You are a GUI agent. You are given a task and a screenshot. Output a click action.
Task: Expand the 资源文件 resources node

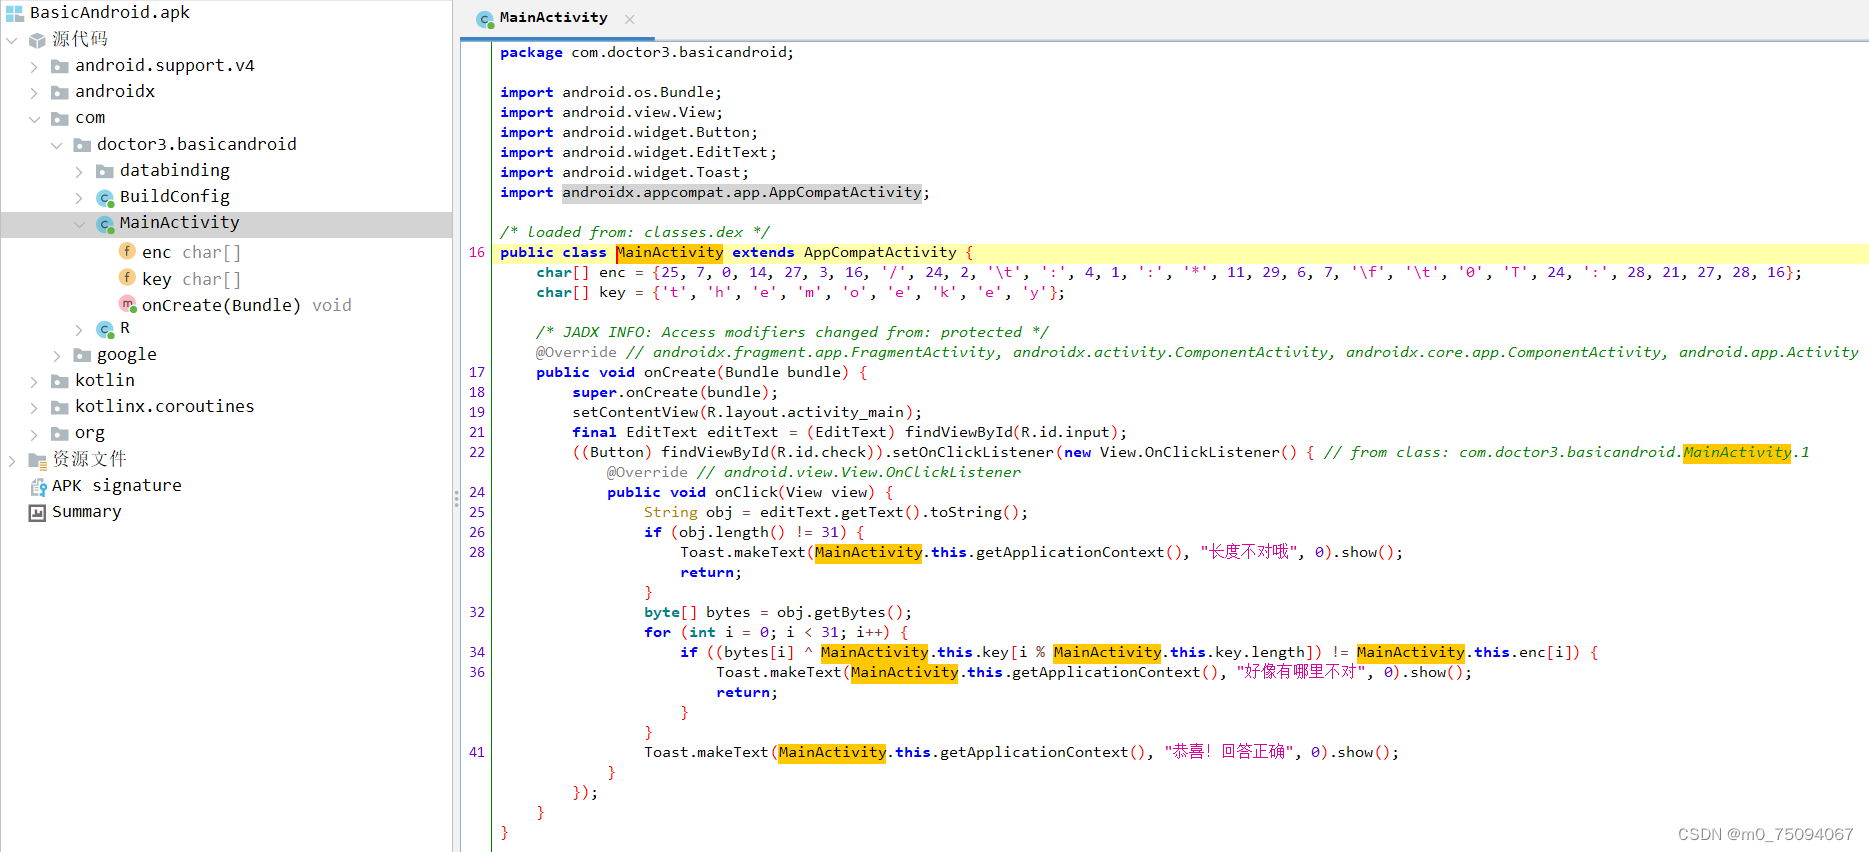point(12,461)
